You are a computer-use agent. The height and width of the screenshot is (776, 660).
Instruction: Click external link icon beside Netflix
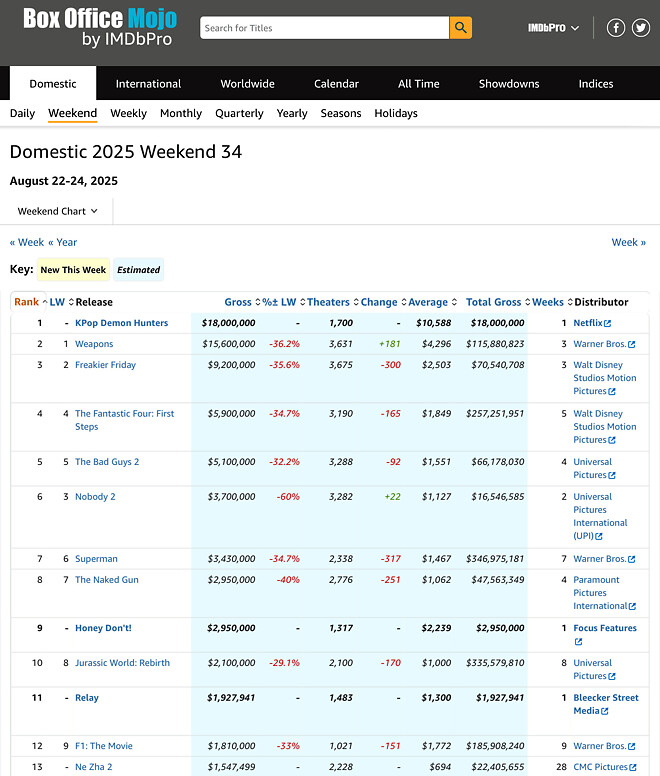click(x=607, y=324)
